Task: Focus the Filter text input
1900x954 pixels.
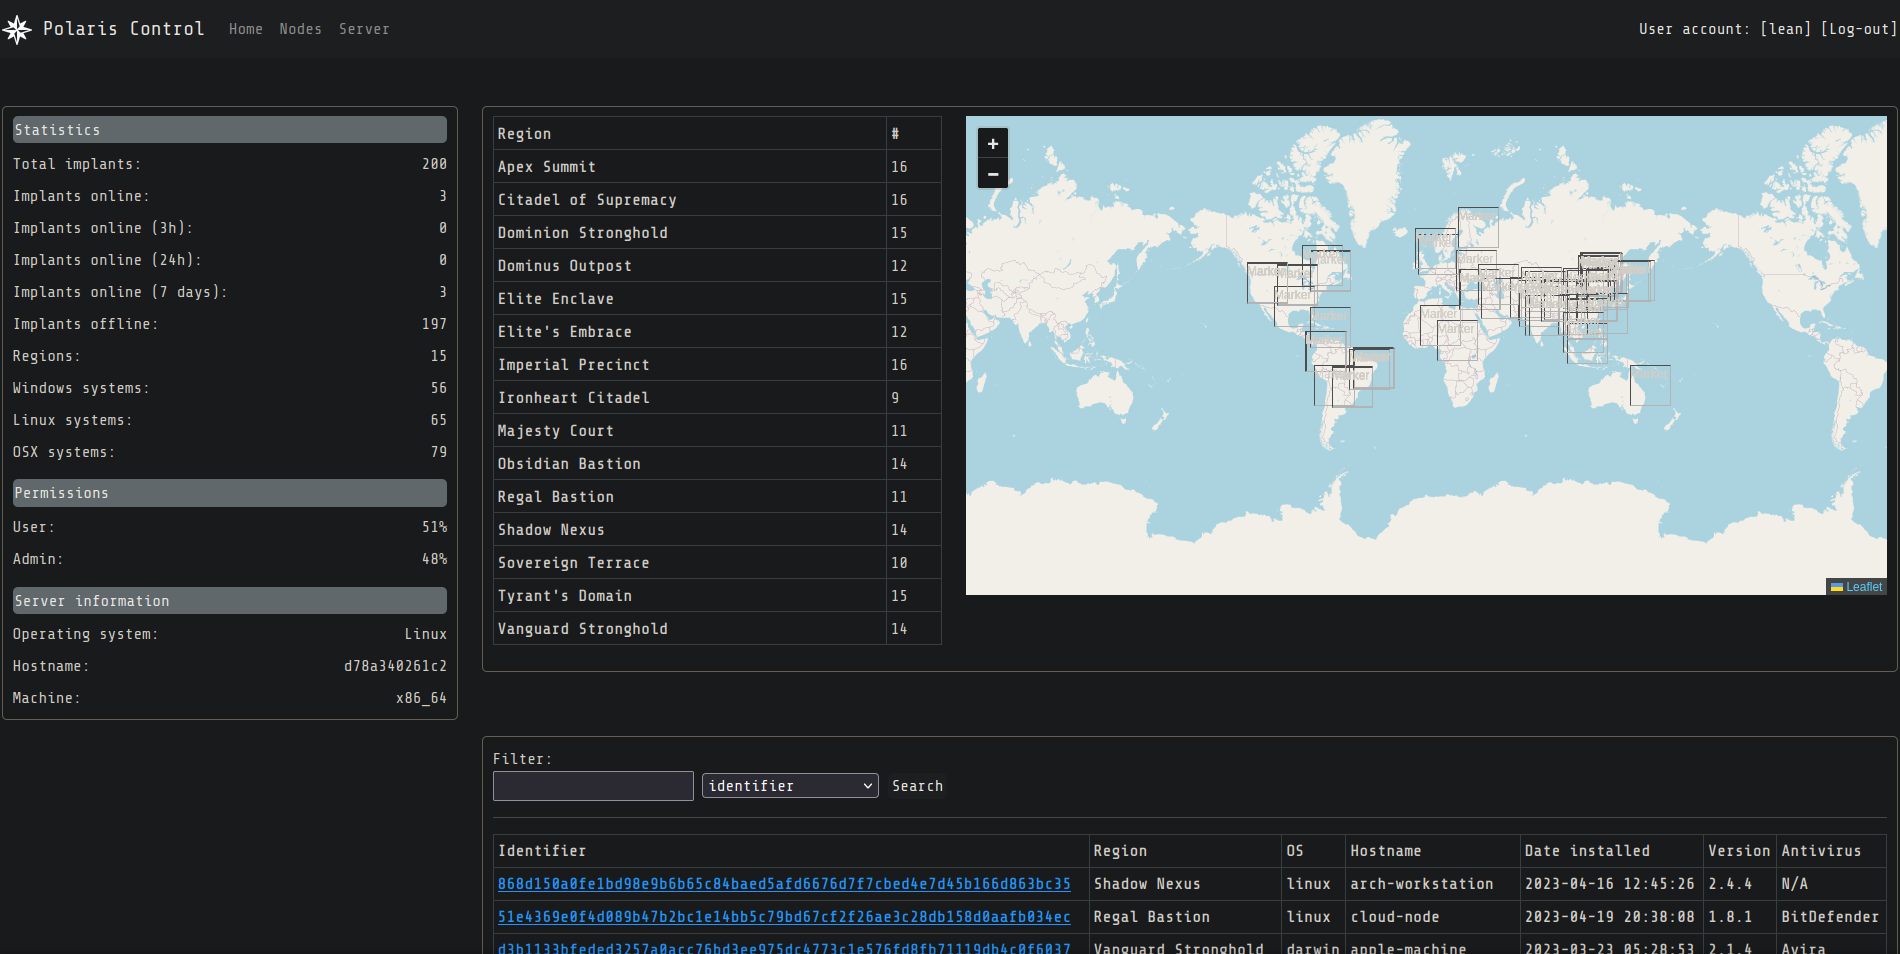Action: [593, 786]
